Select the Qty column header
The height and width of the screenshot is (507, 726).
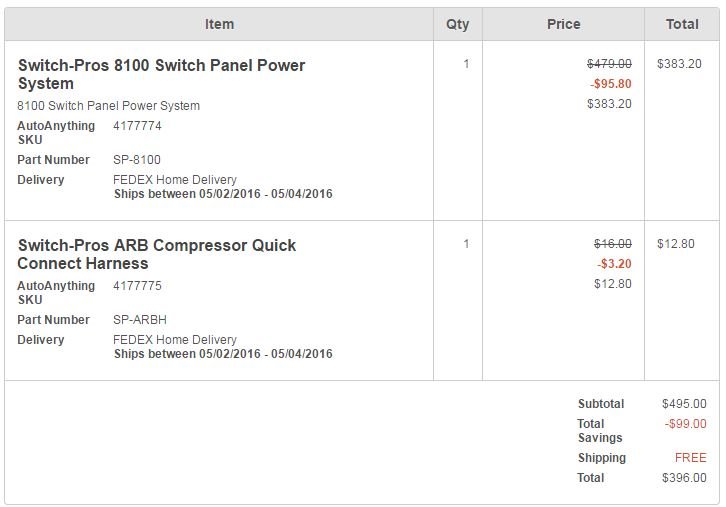[457, 24]
